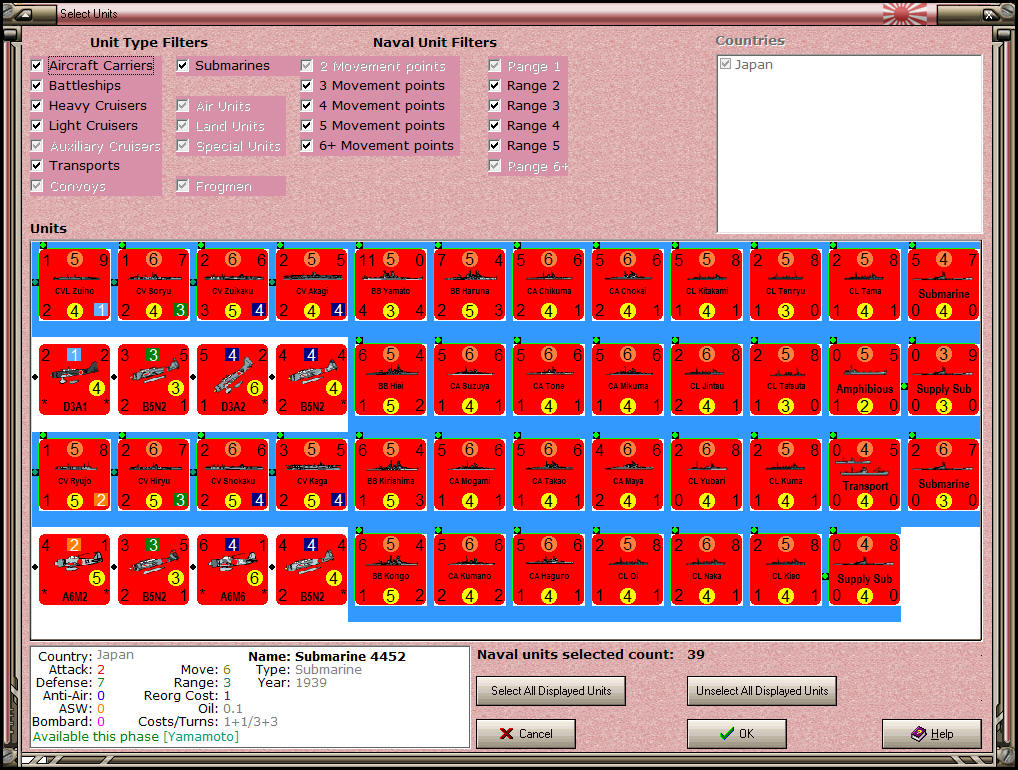The image size is (1018, 770).
Task: Select the CA Tone cruiser counter
Action: click(x=549, y=380)
